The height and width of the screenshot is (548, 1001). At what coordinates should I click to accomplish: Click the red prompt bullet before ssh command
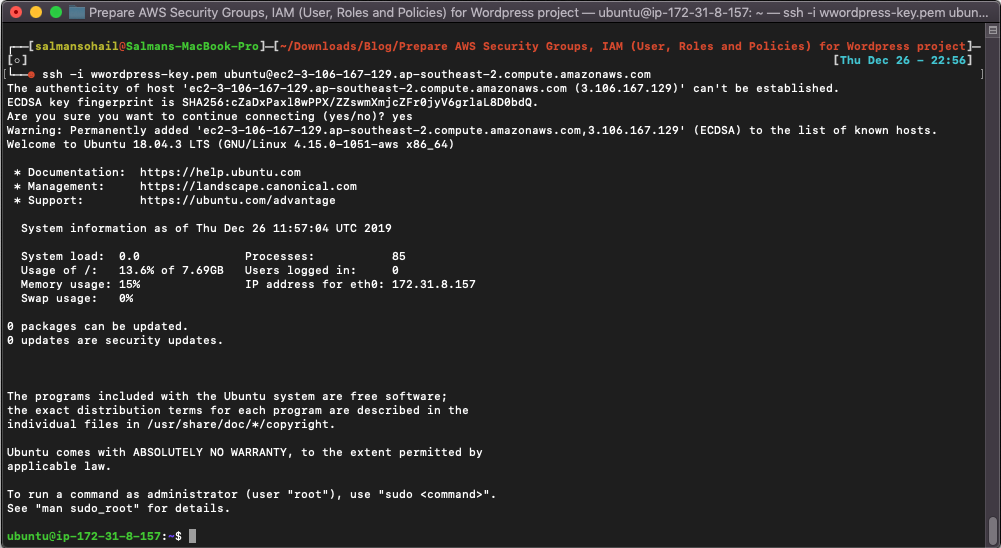click(x=31, y=74)
